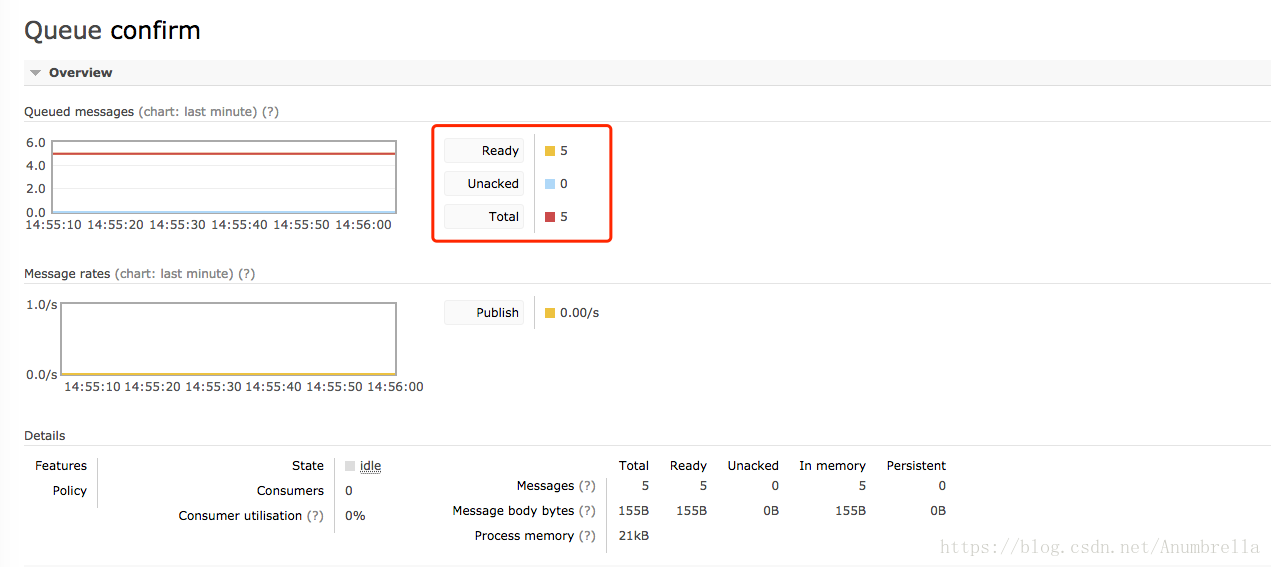The width and height of the screenshot is (1271, 567).
Task: Click the Ready column header in Details
Action: 688,466
